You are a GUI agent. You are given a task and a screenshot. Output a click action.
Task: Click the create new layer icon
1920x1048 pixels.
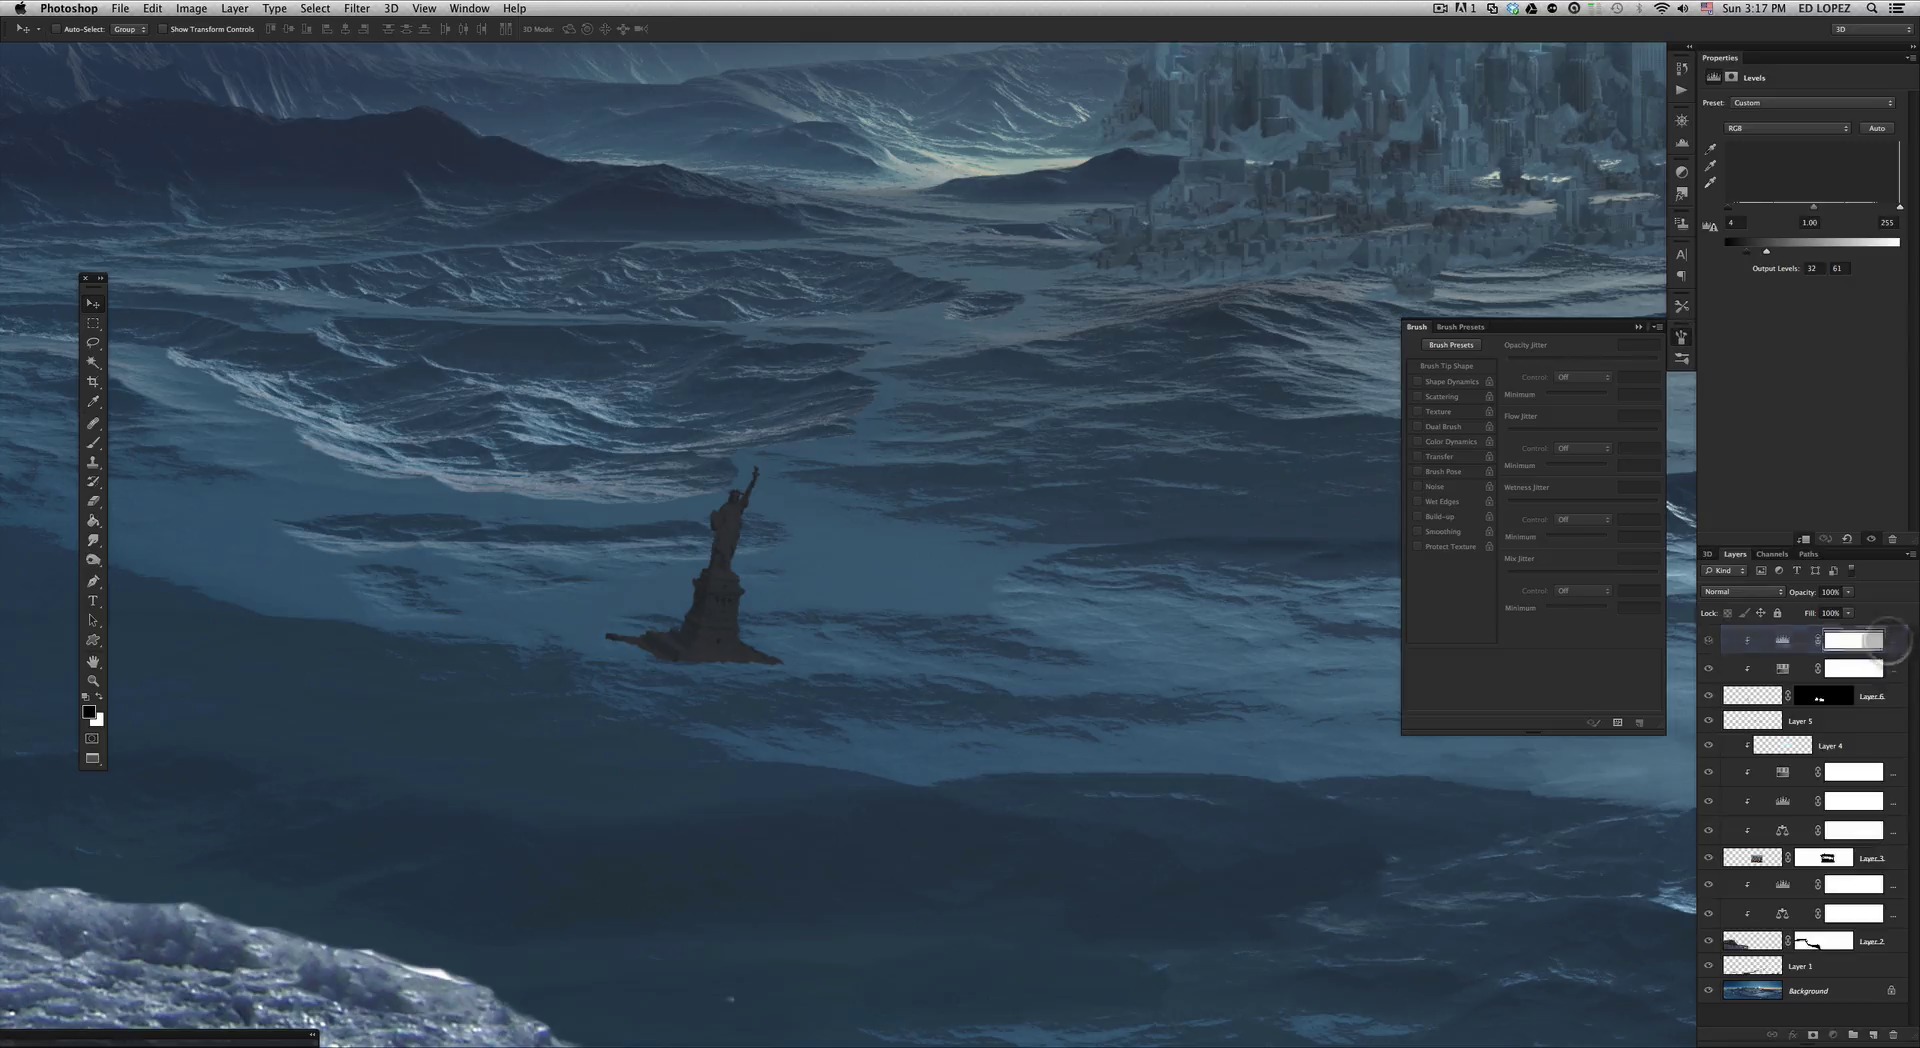(1873, 1034)
